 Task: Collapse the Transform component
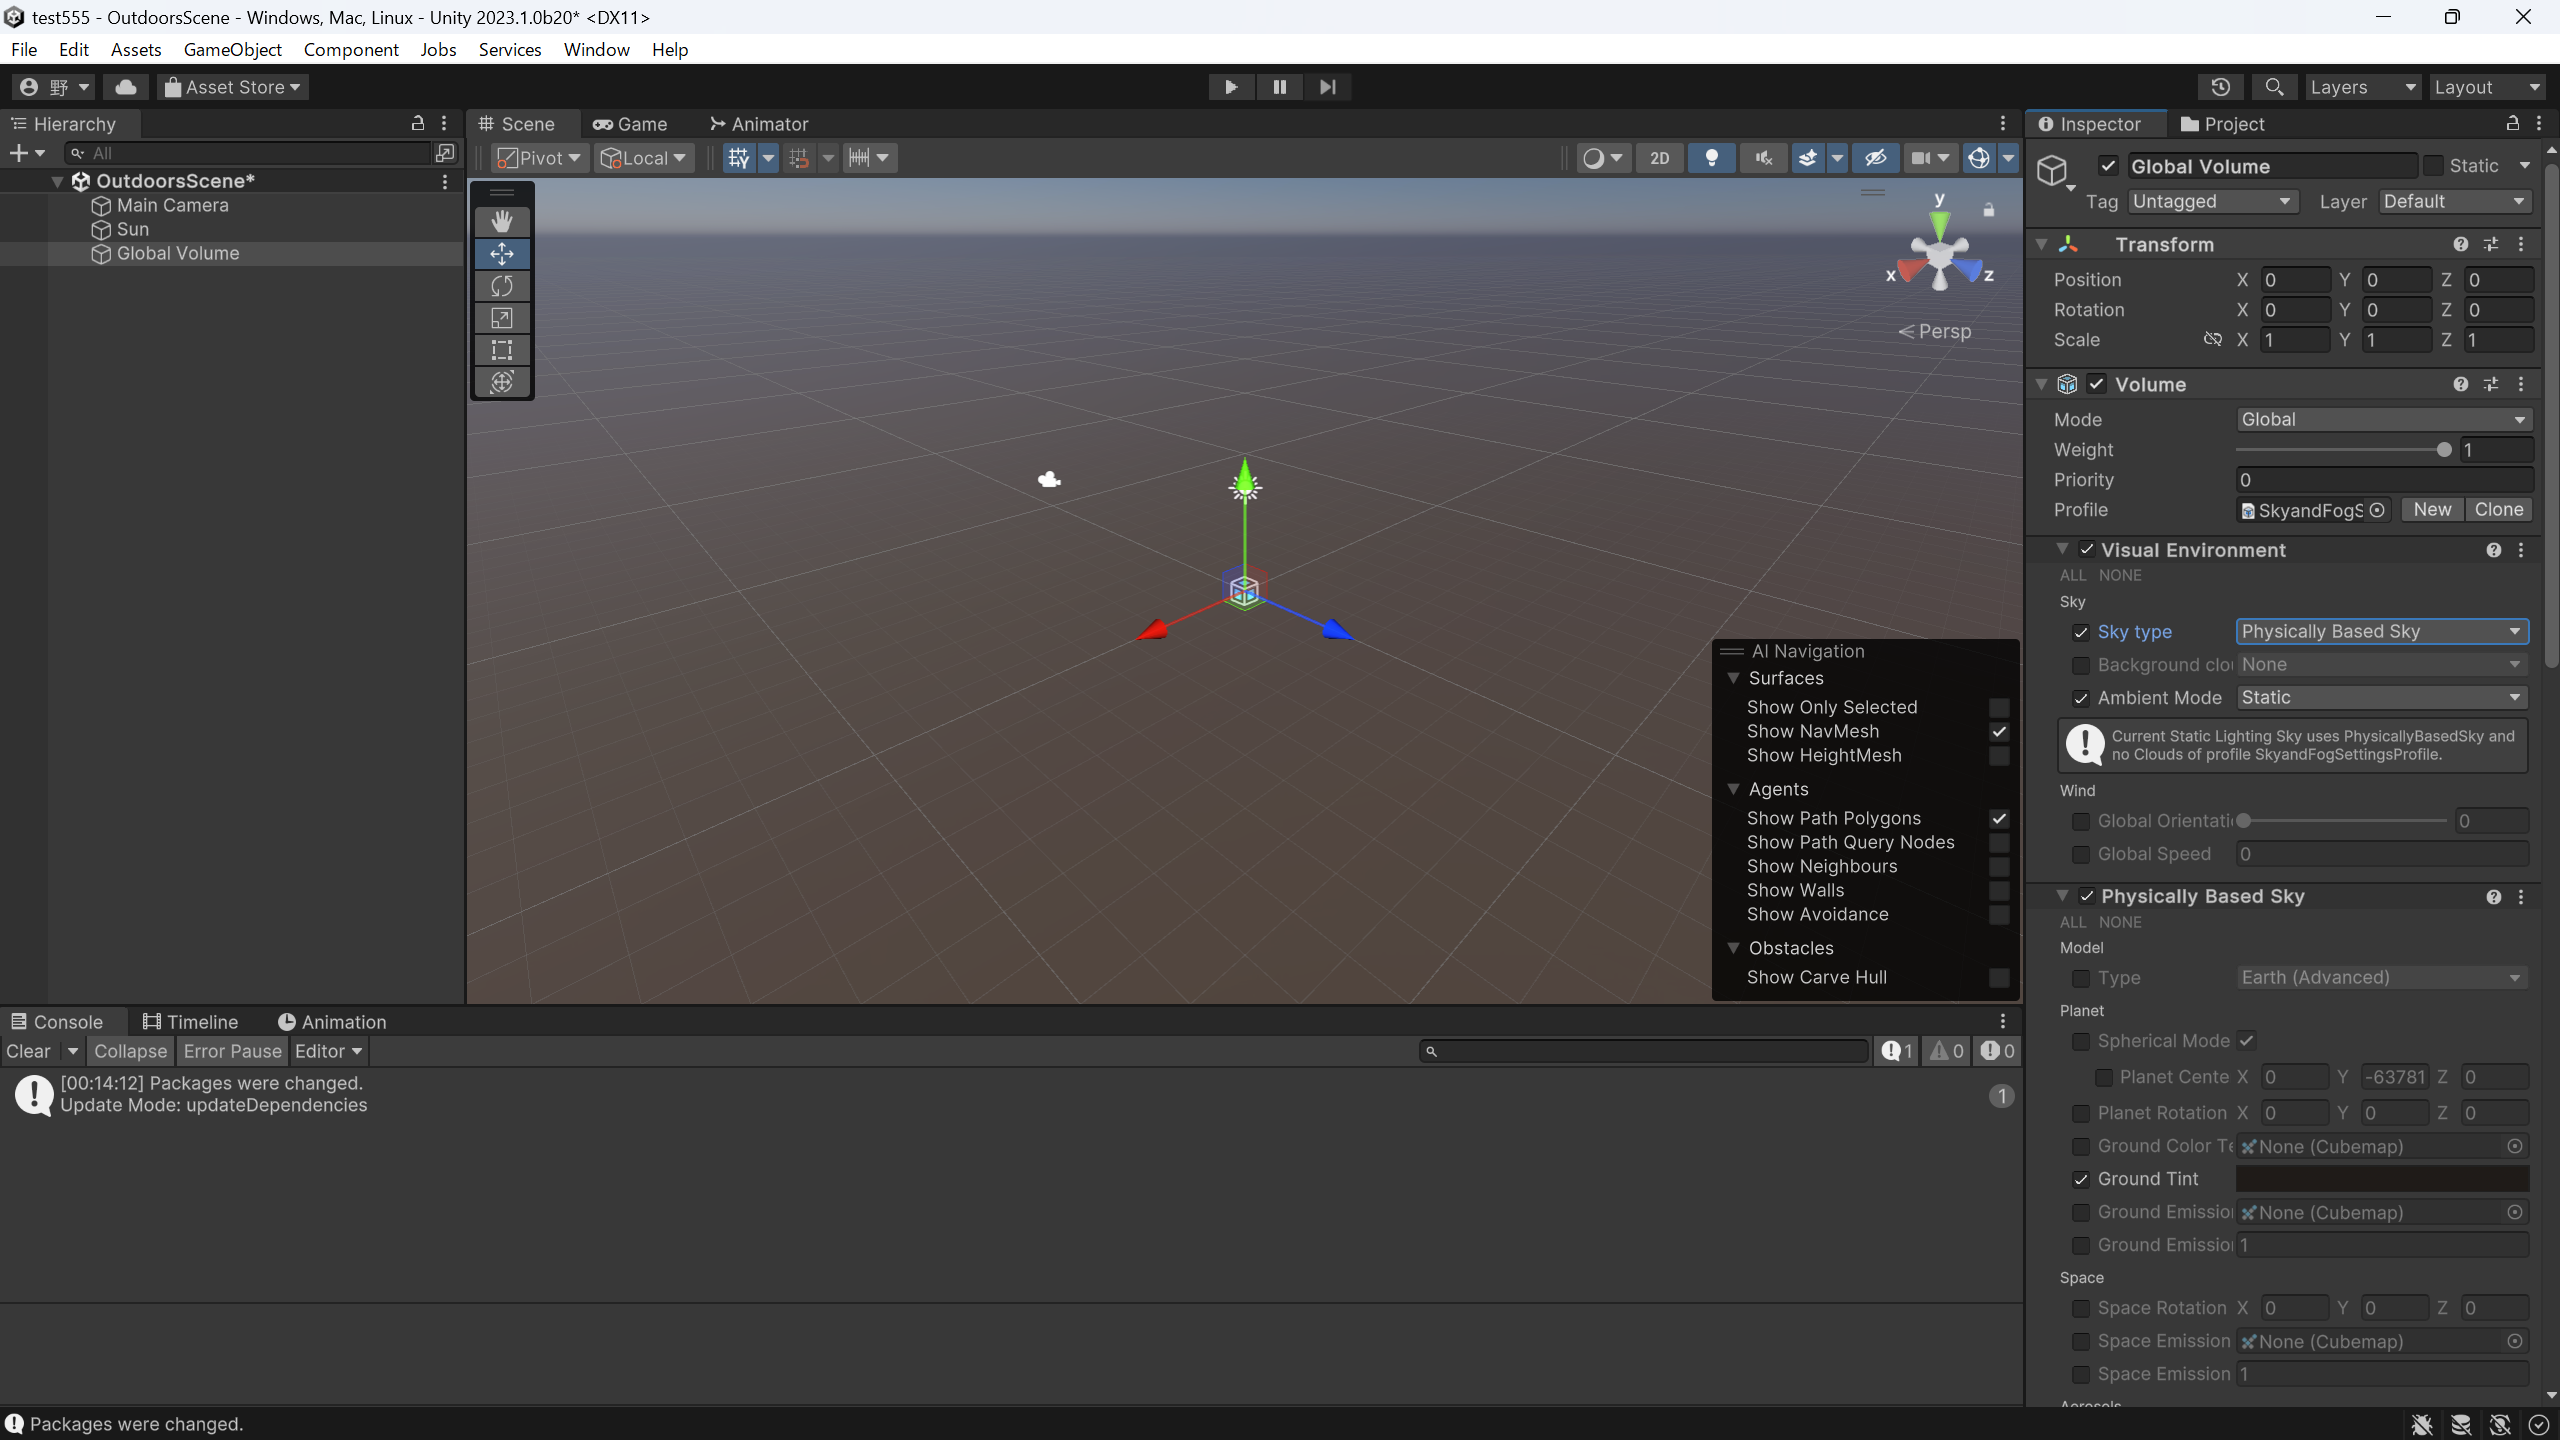[x=2043, y=243]
